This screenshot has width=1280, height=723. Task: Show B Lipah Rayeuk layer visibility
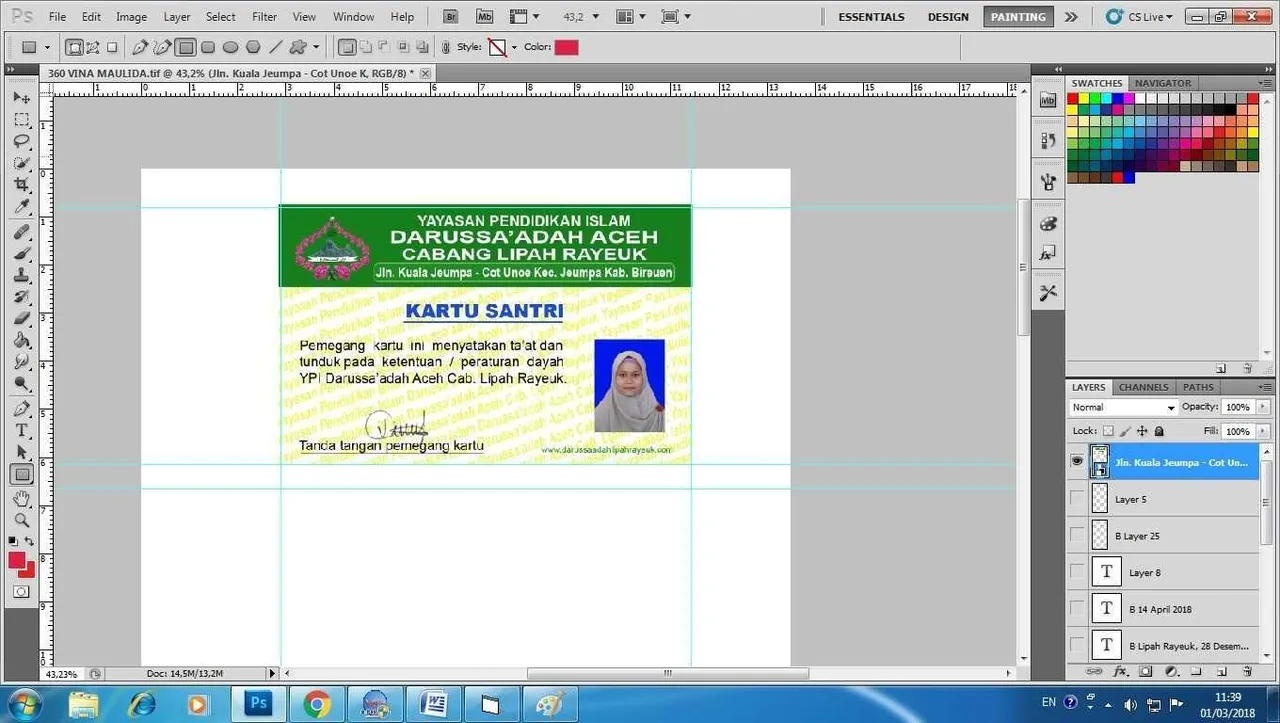[x=1077, y=644]
